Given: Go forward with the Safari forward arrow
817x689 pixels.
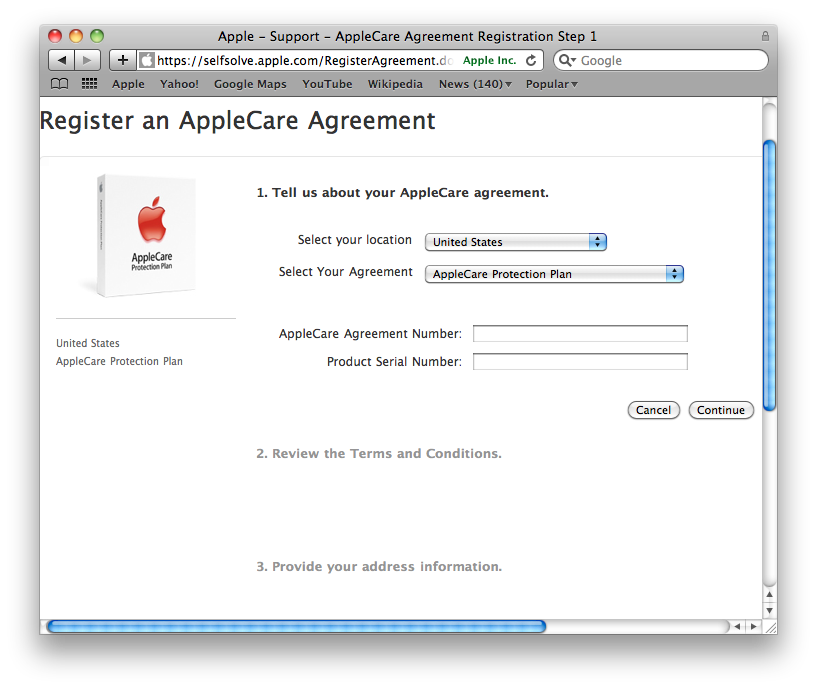Looking at the screenshot, I should pyautogui.click(x=87, y=60).
